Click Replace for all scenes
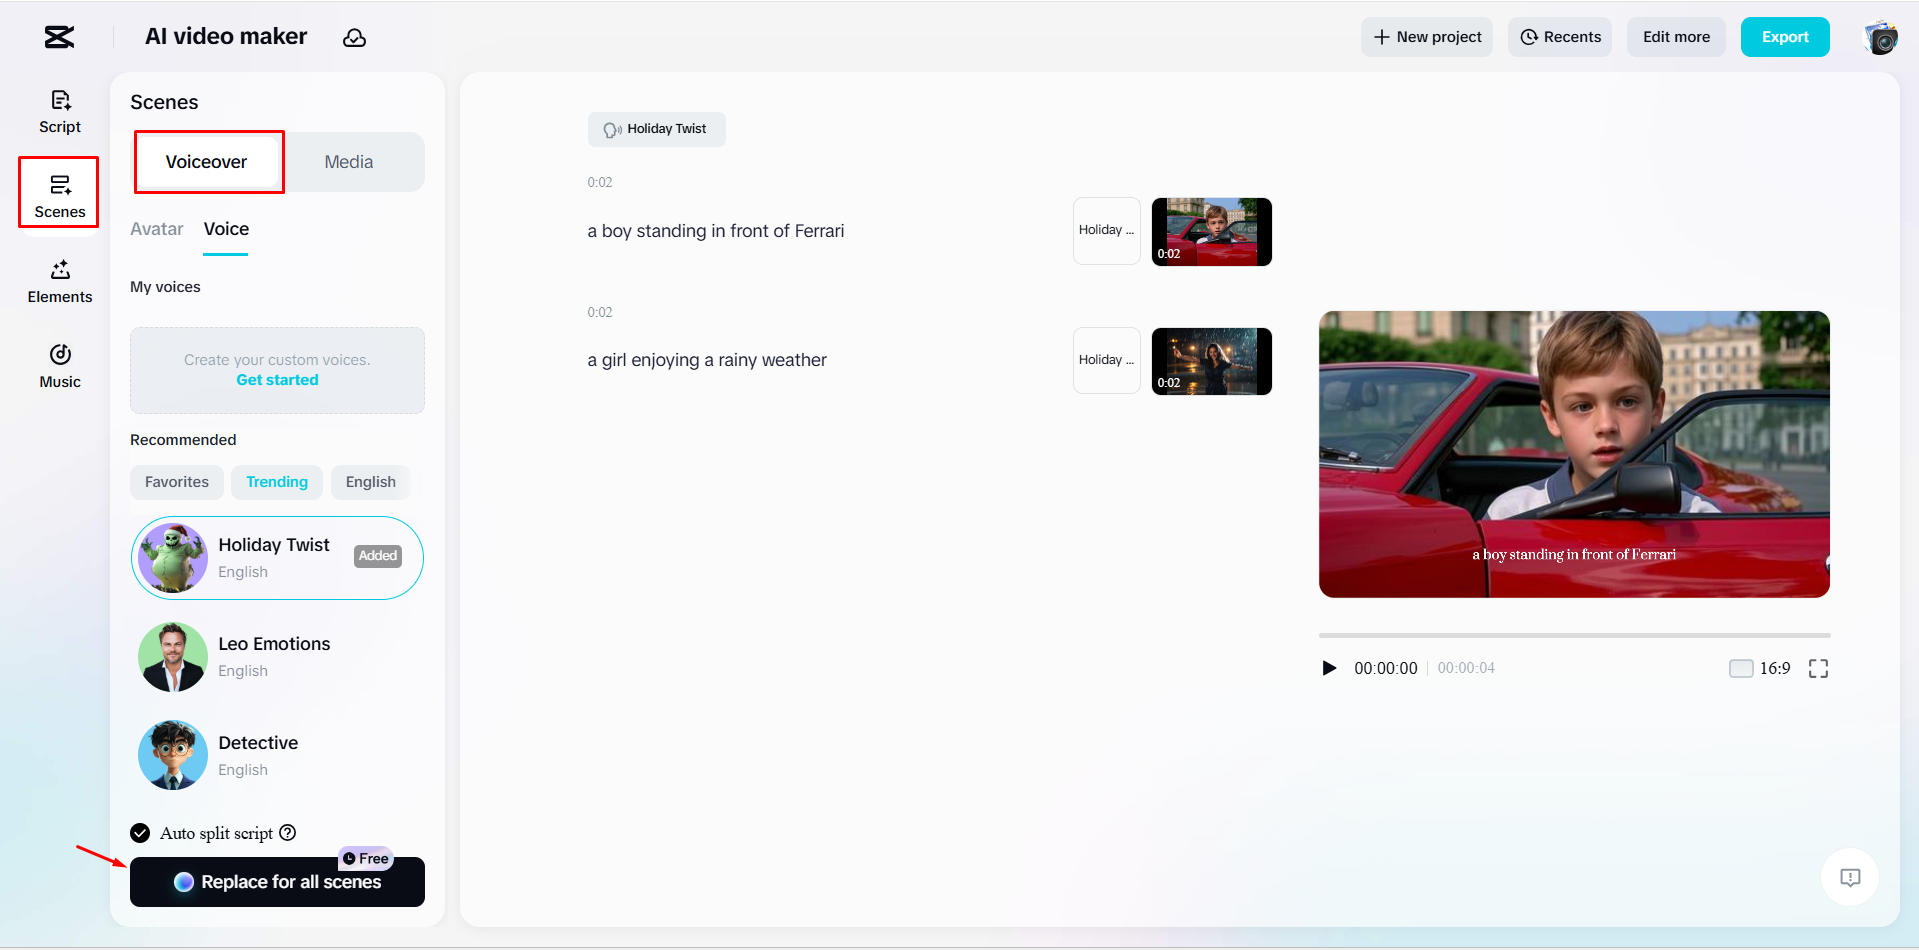 [277, 881]
